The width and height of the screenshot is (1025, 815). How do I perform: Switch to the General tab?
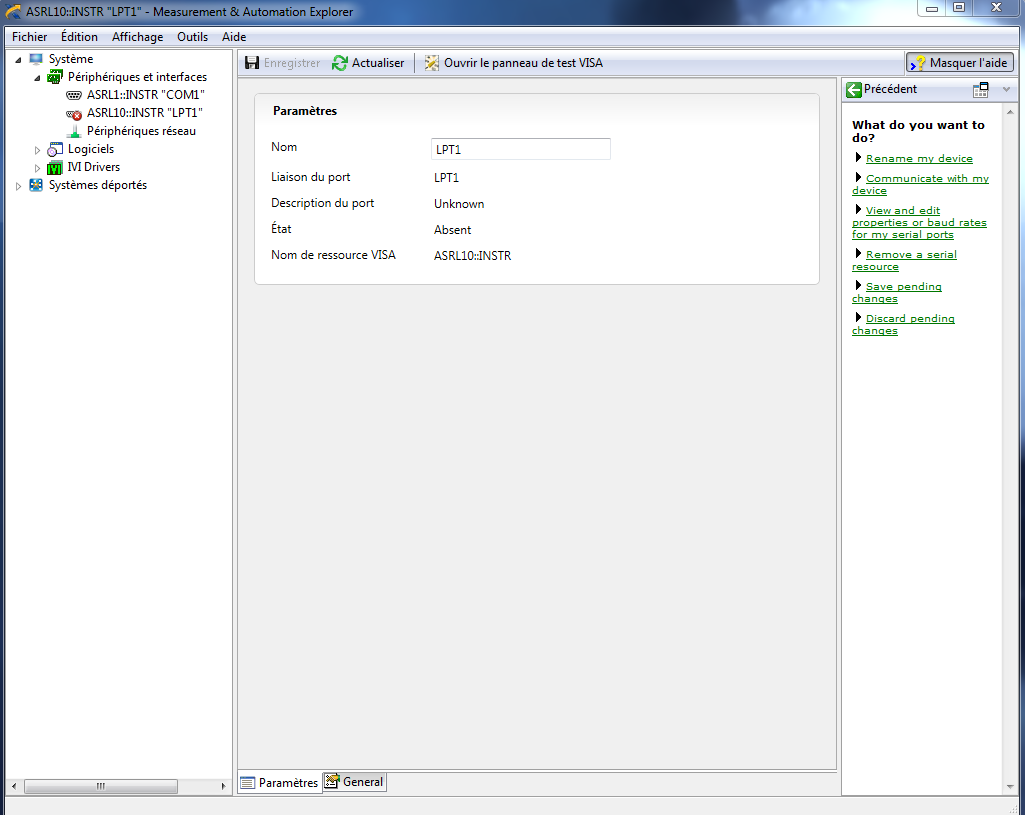coord(354,782)
